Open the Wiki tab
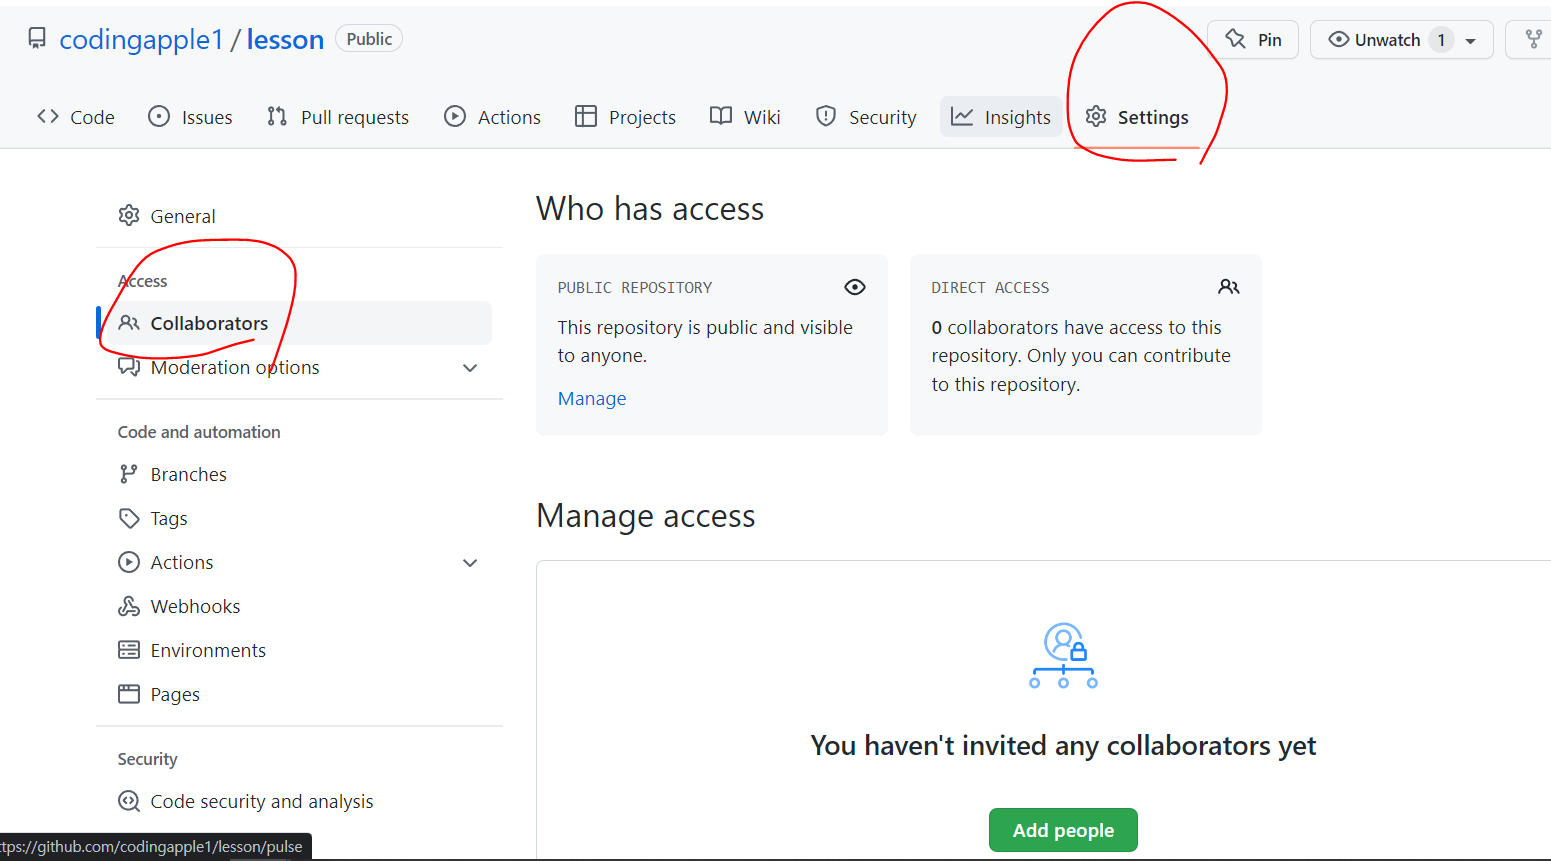Screen dimensions: 1551x861 click(745, 117)
